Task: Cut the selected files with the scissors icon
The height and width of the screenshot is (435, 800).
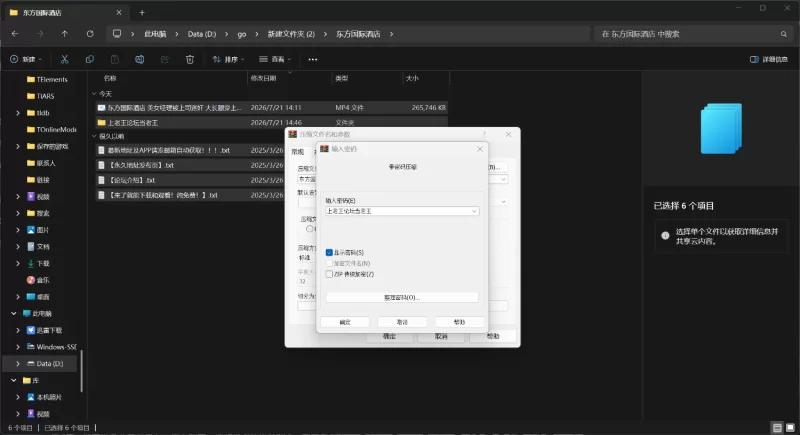Action: pos(64,59)
